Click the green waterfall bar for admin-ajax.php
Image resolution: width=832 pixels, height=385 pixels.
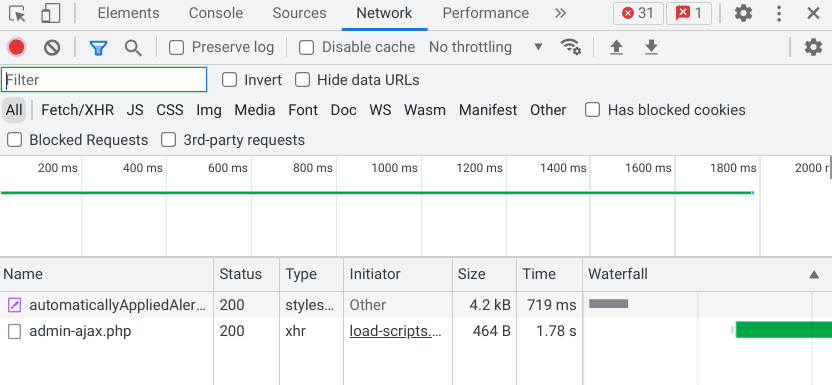point(784,330)
